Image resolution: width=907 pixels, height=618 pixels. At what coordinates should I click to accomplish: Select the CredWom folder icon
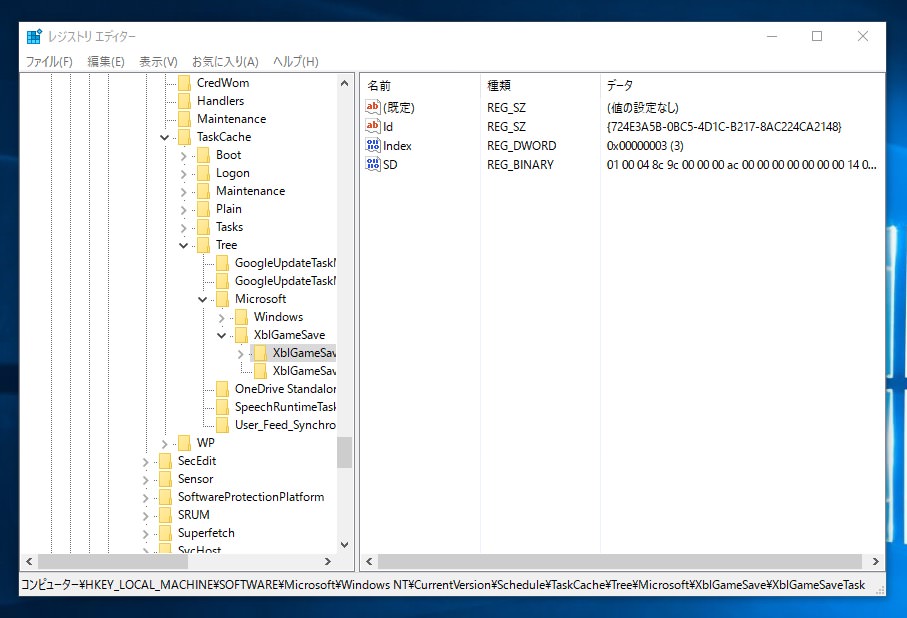click(185, 83)
